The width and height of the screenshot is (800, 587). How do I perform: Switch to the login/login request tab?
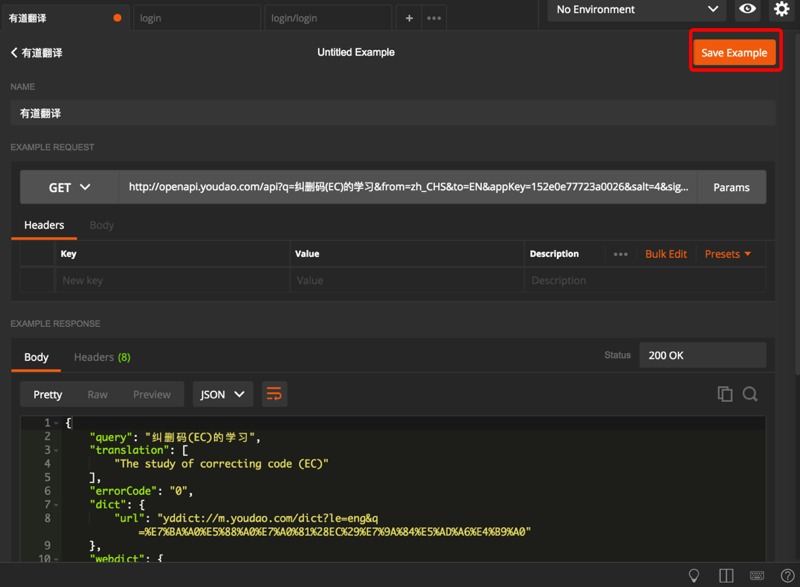tap(328, 18)
